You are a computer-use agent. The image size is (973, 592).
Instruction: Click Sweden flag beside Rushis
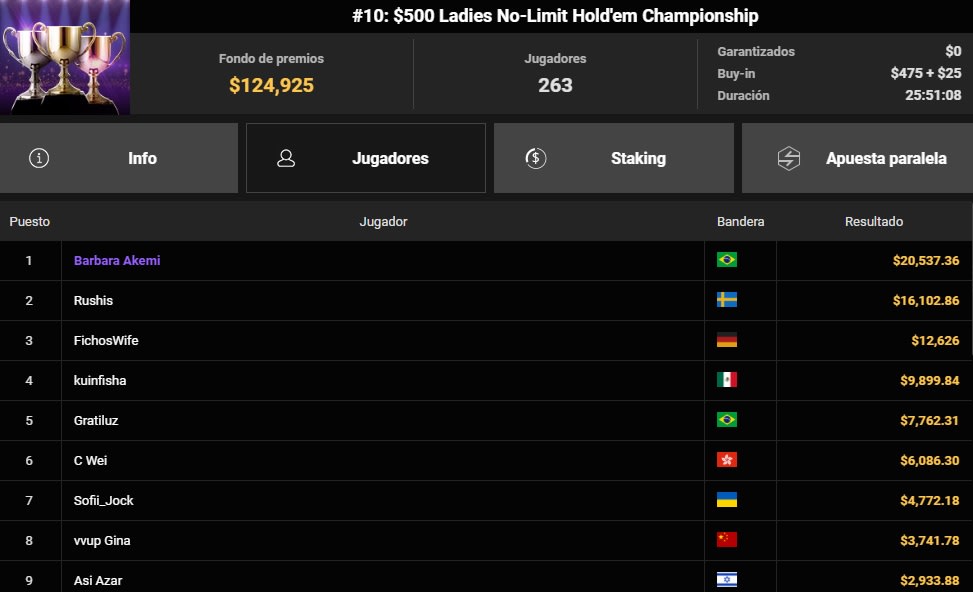[x=729, y=300]
